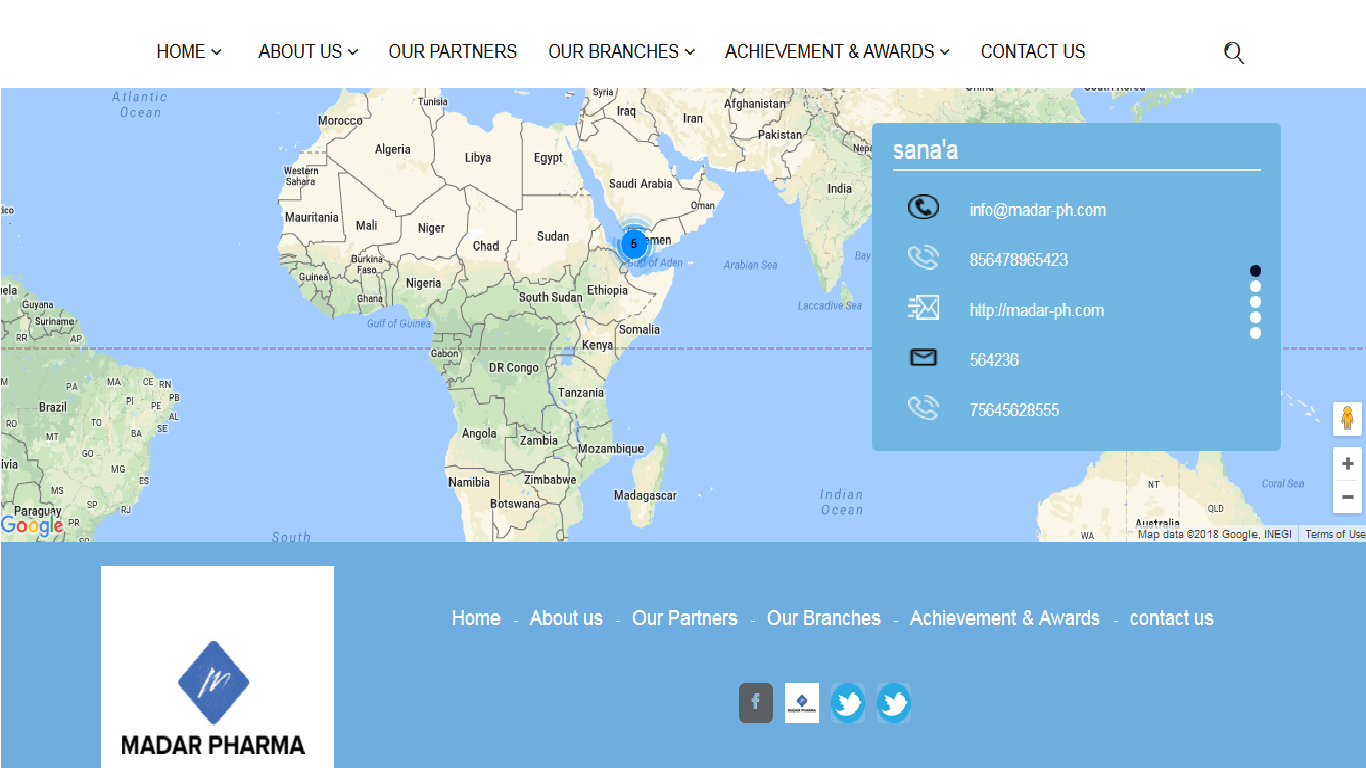The height and width of the screenshot is (768, 1366).
Task: Open the ACHIEVEMENT & AWARDS menu item
Action: (x=830, y=51)
